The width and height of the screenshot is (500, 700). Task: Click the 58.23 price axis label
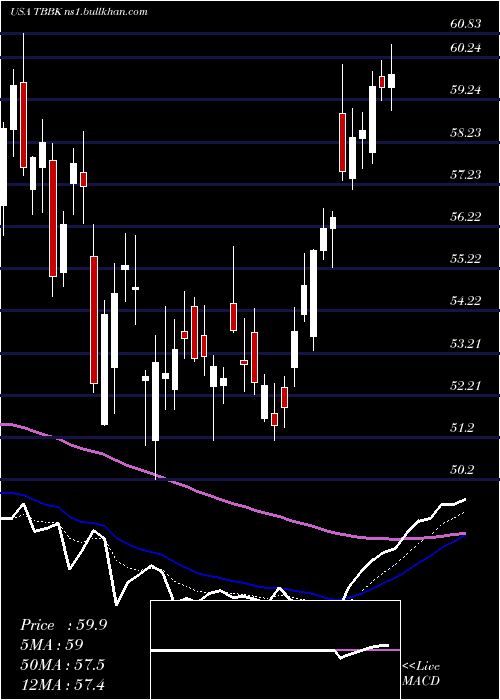466,133
